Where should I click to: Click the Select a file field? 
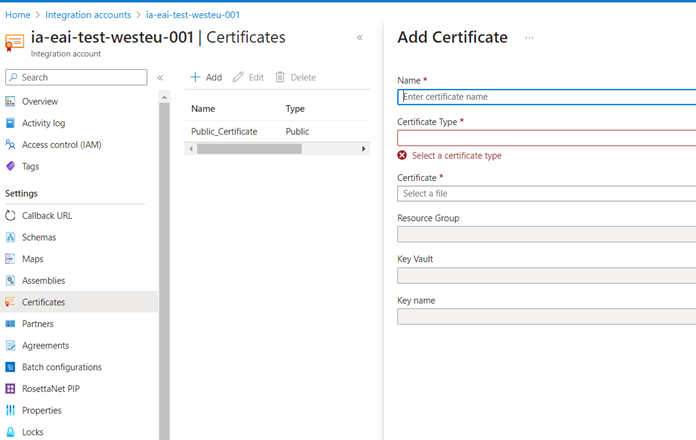tap(546, 194)
